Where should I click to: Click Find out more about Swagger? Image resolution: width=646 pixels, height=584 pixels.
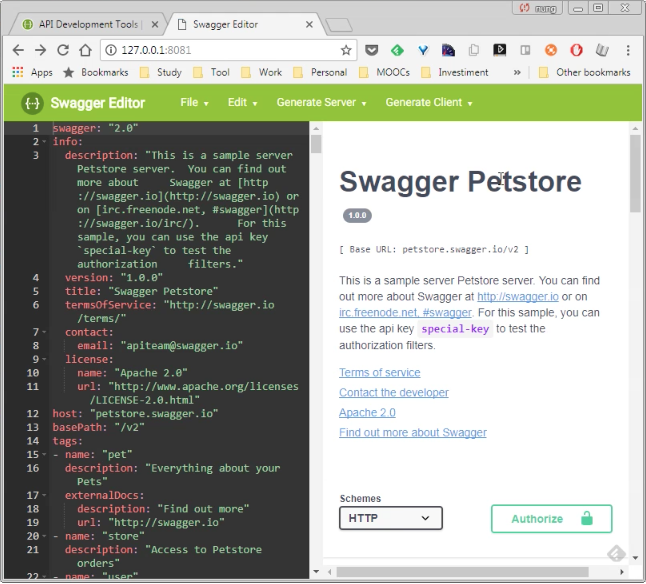click(413, 432)
